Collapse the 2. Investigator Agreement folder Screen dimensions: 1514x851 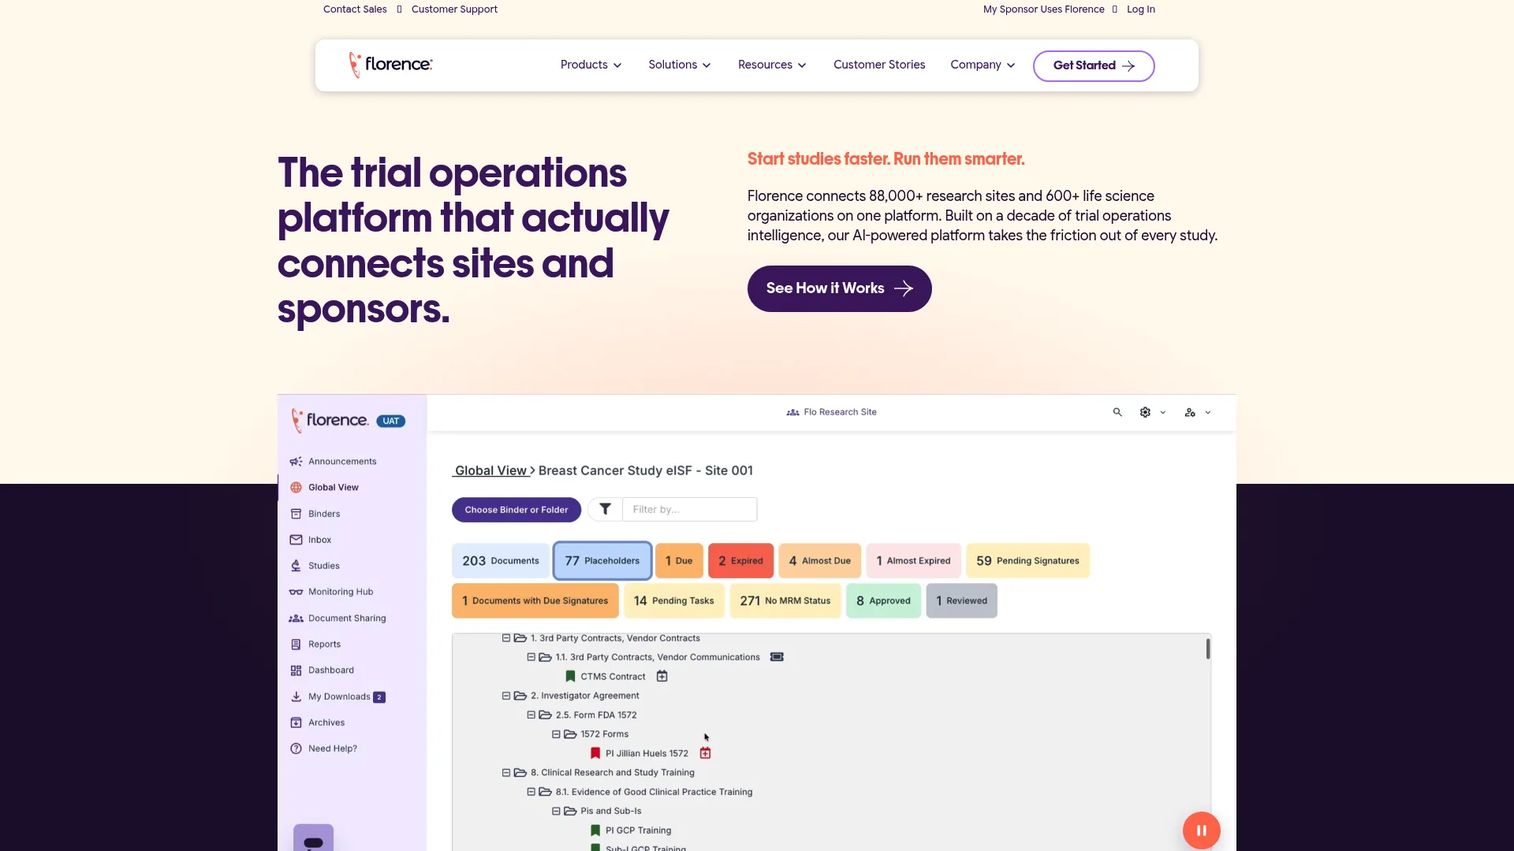[506, 696]
